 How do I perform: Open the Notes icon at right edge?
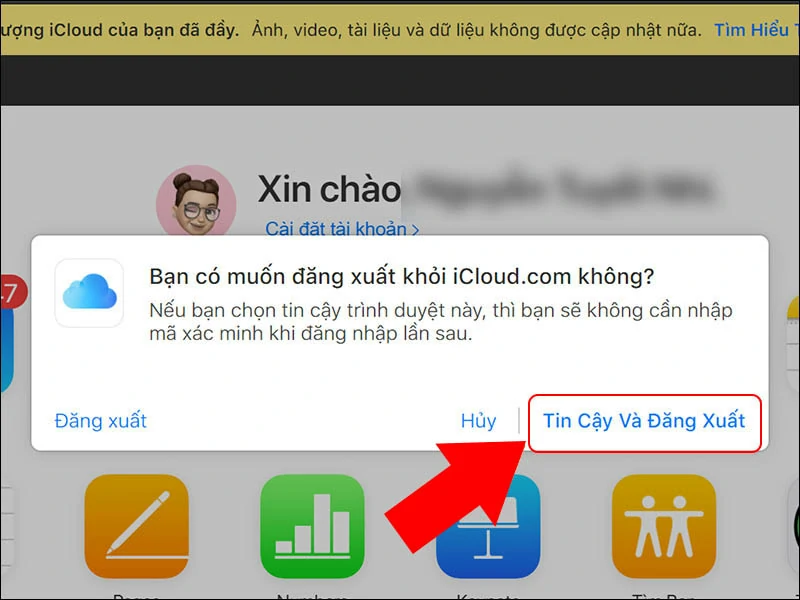(793, 337)
